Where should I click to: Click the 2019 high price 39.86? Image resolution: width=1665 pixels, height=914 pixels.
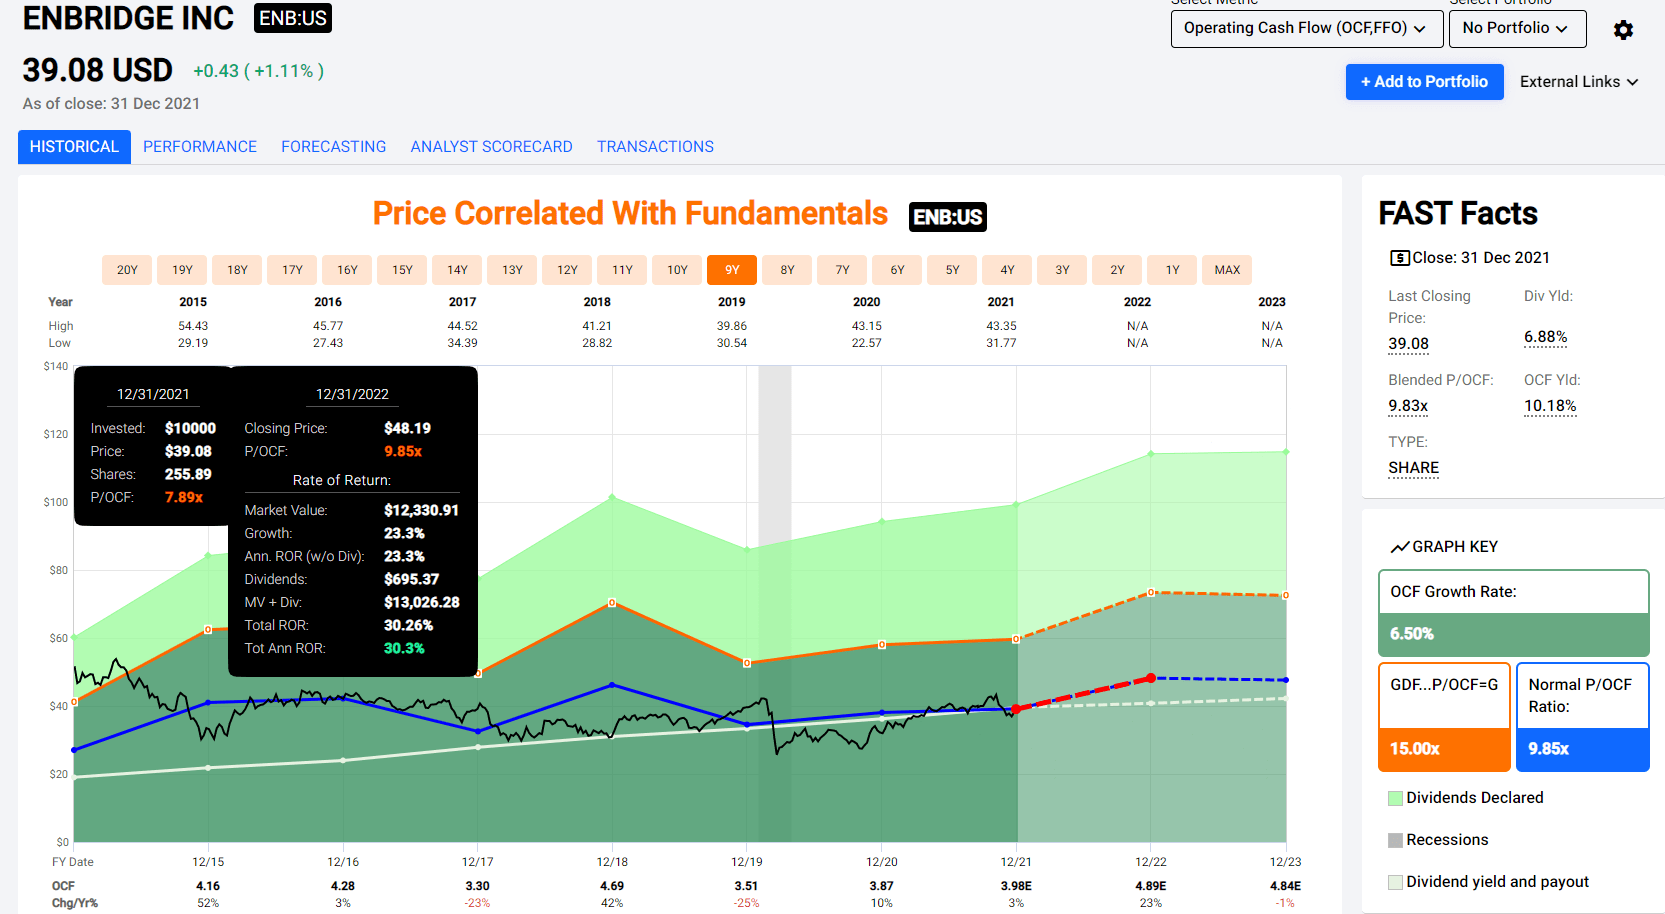point(731,326)
